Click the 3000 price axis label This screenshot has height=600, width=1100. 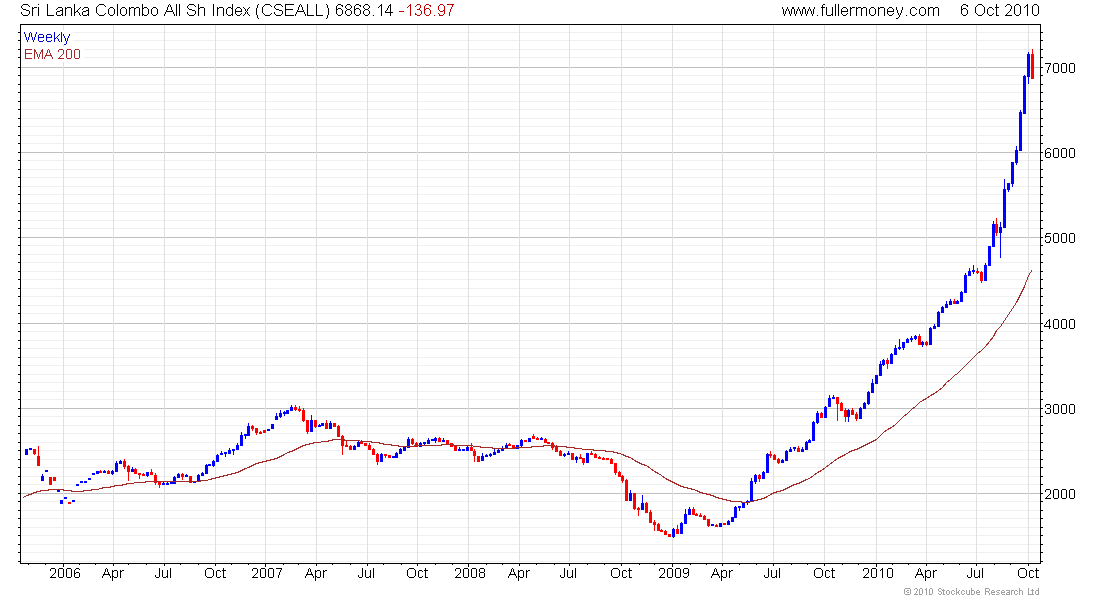1059,408
